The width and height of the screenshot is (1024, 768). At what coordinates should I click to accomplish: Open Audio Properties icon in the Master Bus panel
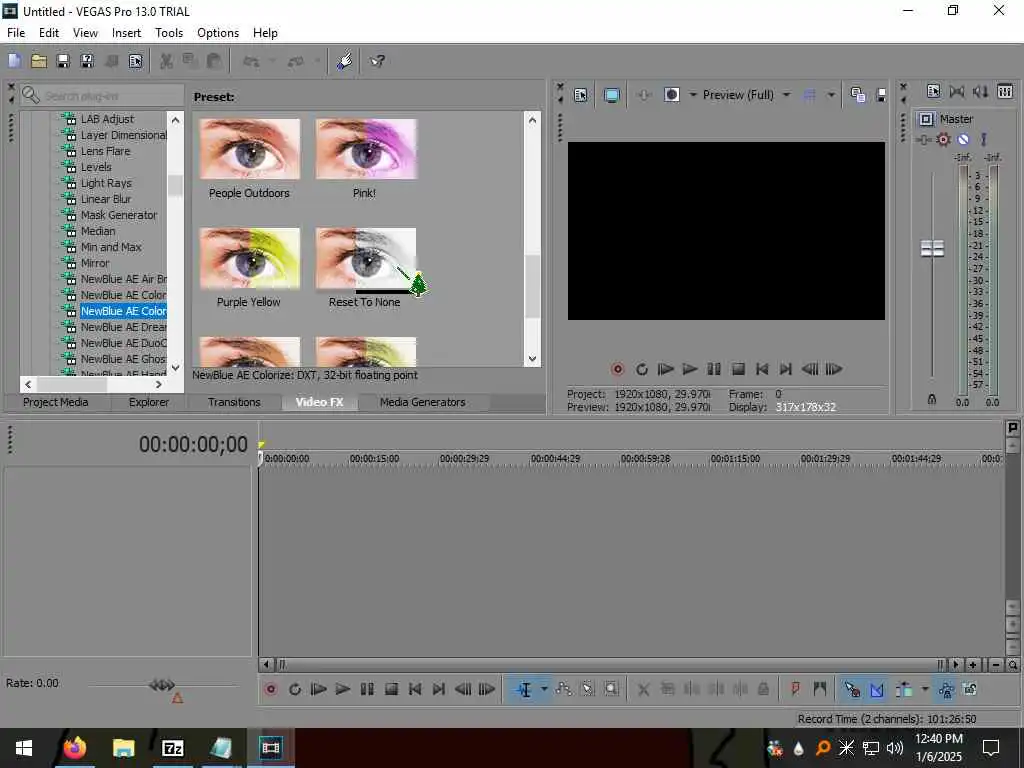click(933, 91)
